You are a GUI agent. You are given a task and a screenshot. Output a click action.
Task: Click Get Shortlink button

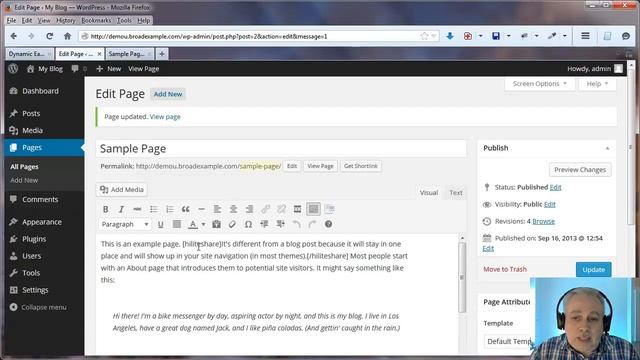[361, 166]
